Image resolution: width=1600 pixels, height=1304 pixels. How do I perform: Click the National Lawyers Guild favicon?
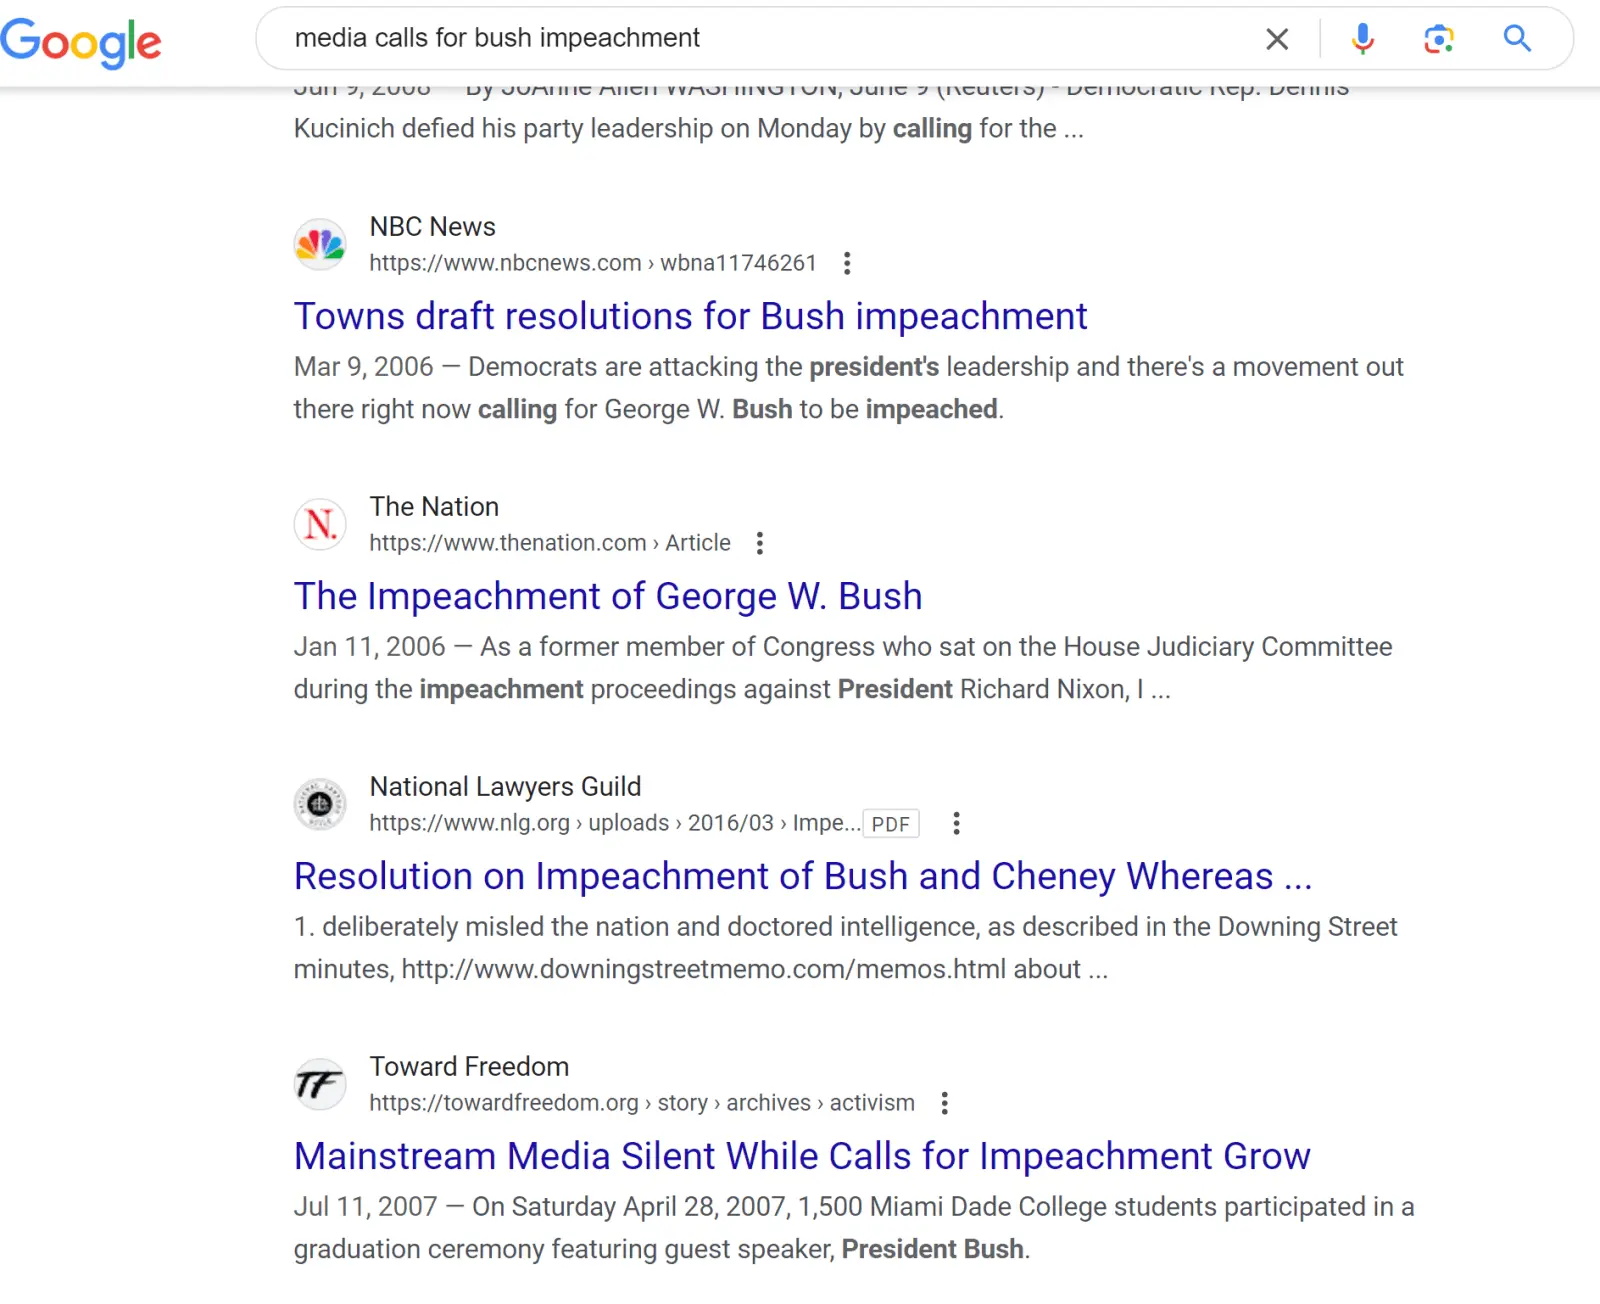coord(320,804)
